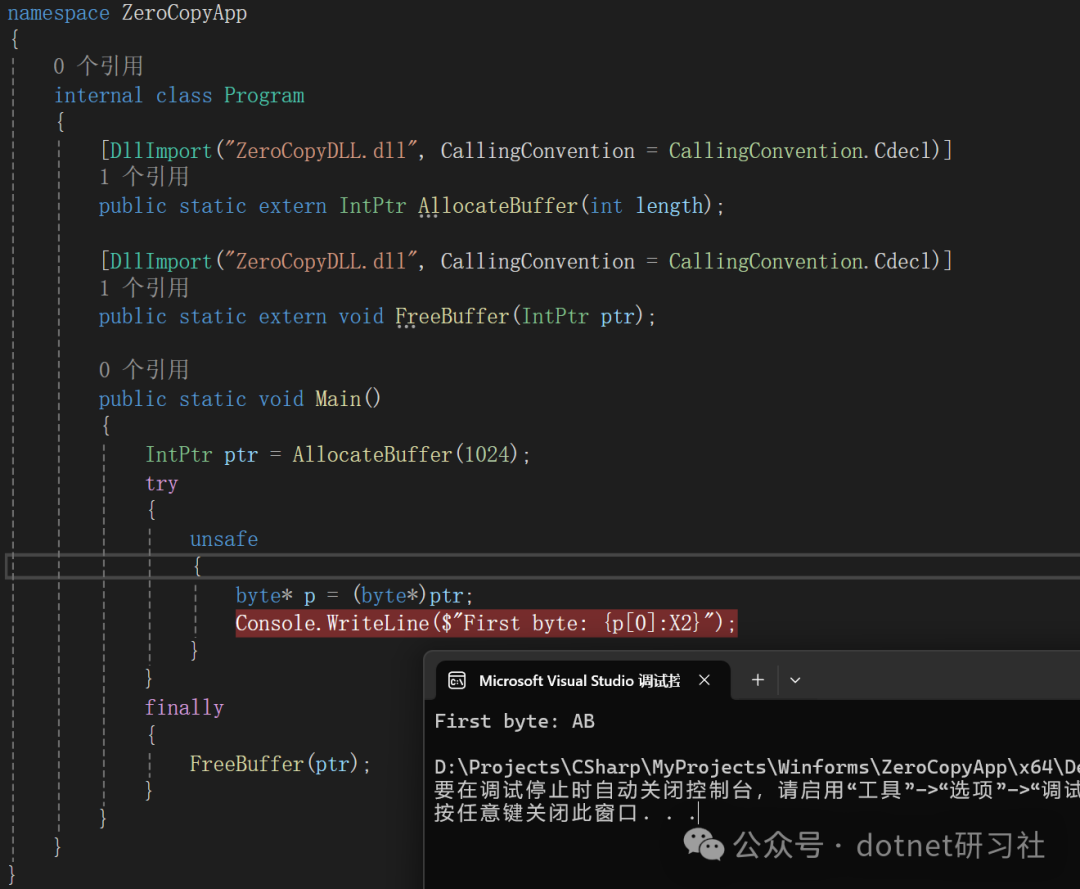The image size is (1080, 889).
Task: Open the 1 个引用 code lens above AllocateBuffer declaration
Action: point(143,177)
